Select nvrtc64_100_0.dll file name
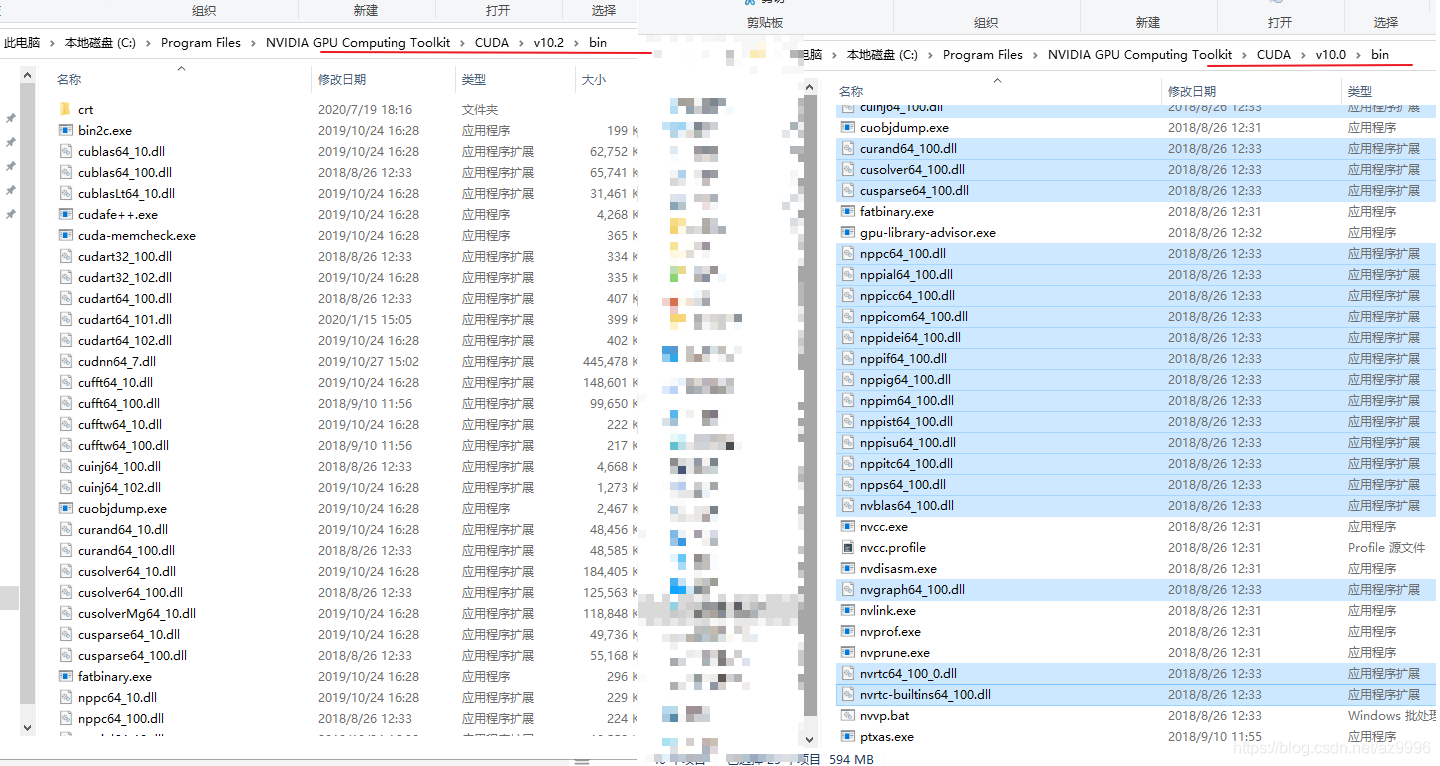 point(908,673)
